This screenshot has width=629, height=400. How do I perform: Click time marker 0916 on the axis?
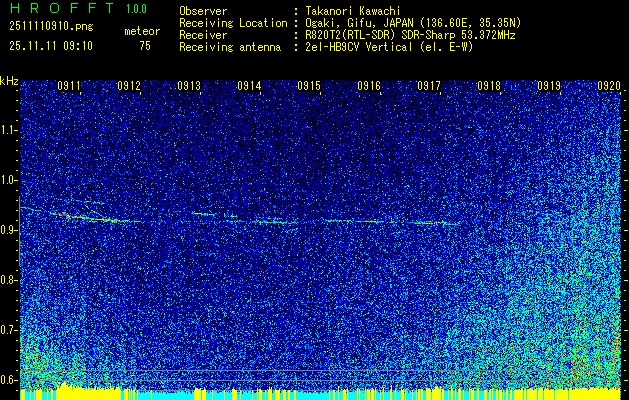pyautogui.click(x=369, y=85)
